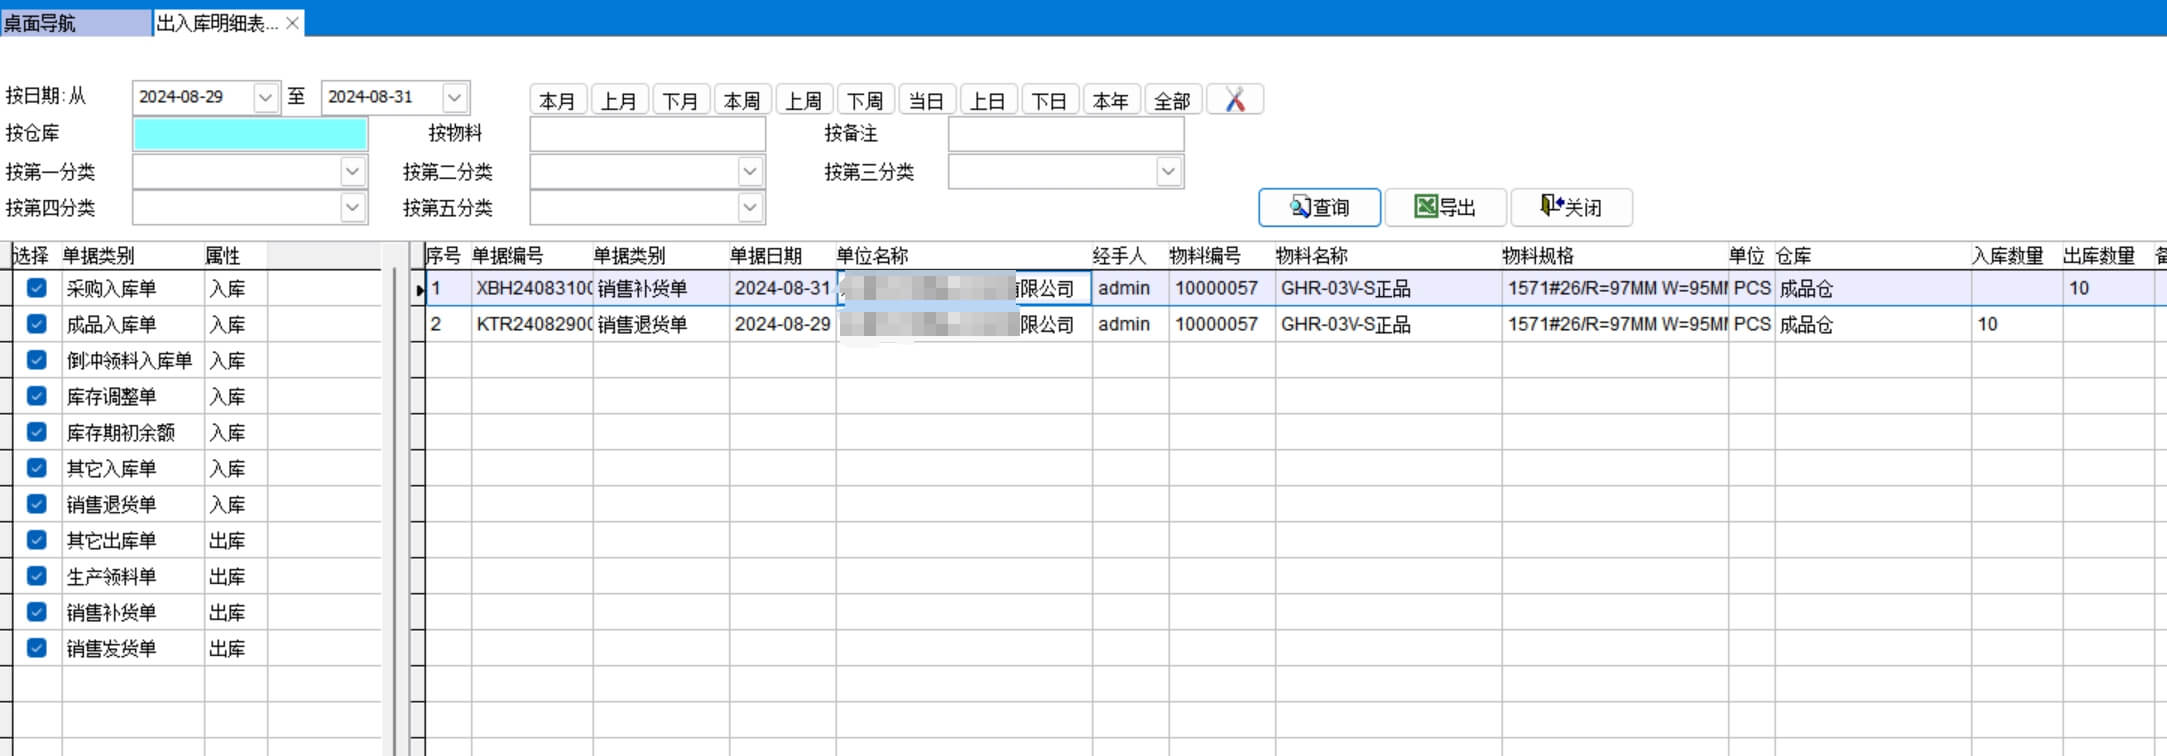
Task: Click the 本月 quick date button
Action: (557, 100)
